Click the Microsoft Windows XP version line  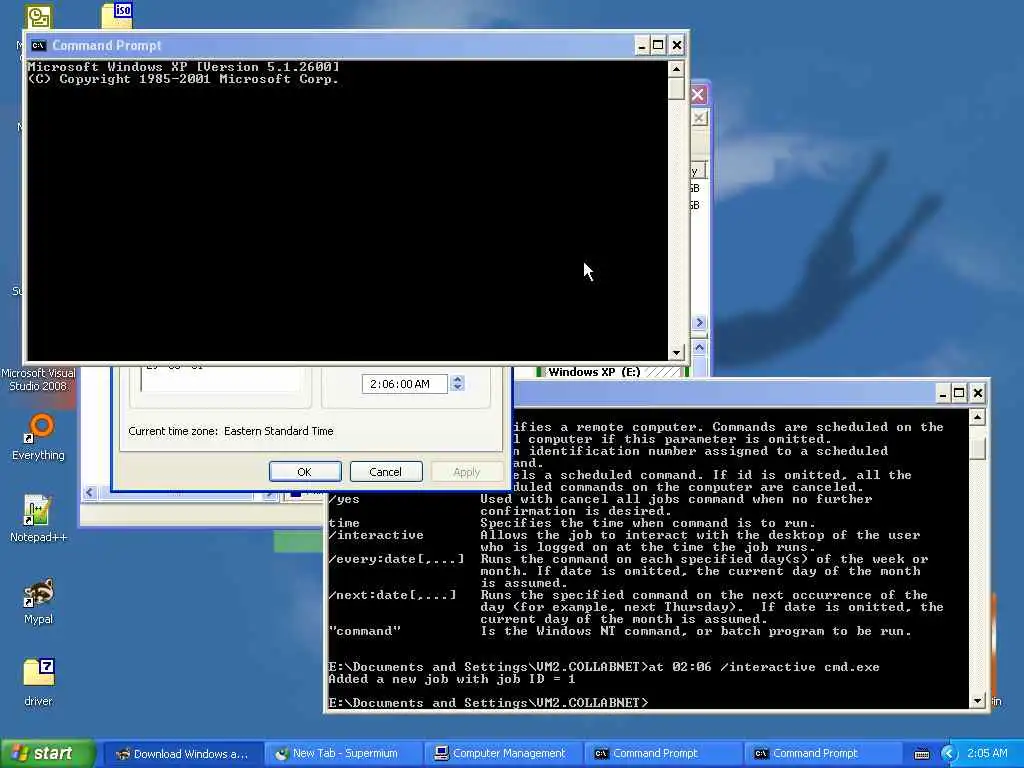(x=184, y=67)
